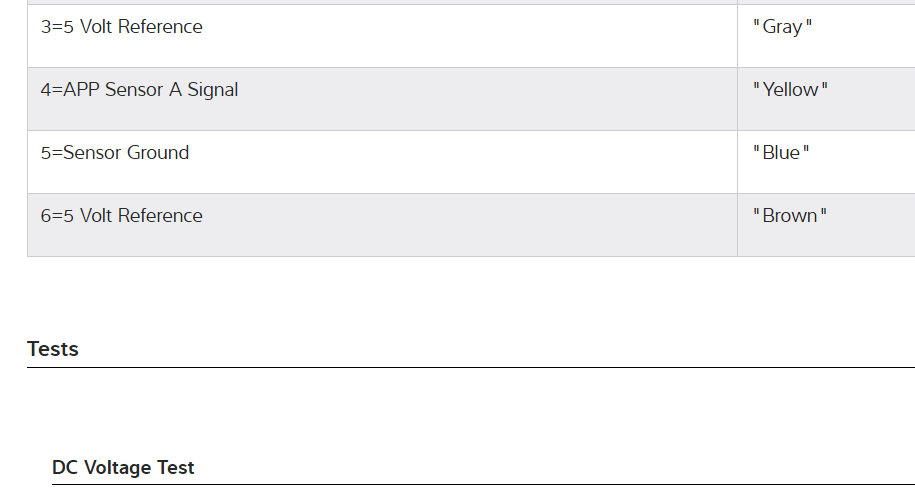Select the "Gray" wire color value

[x=782, y=27]
